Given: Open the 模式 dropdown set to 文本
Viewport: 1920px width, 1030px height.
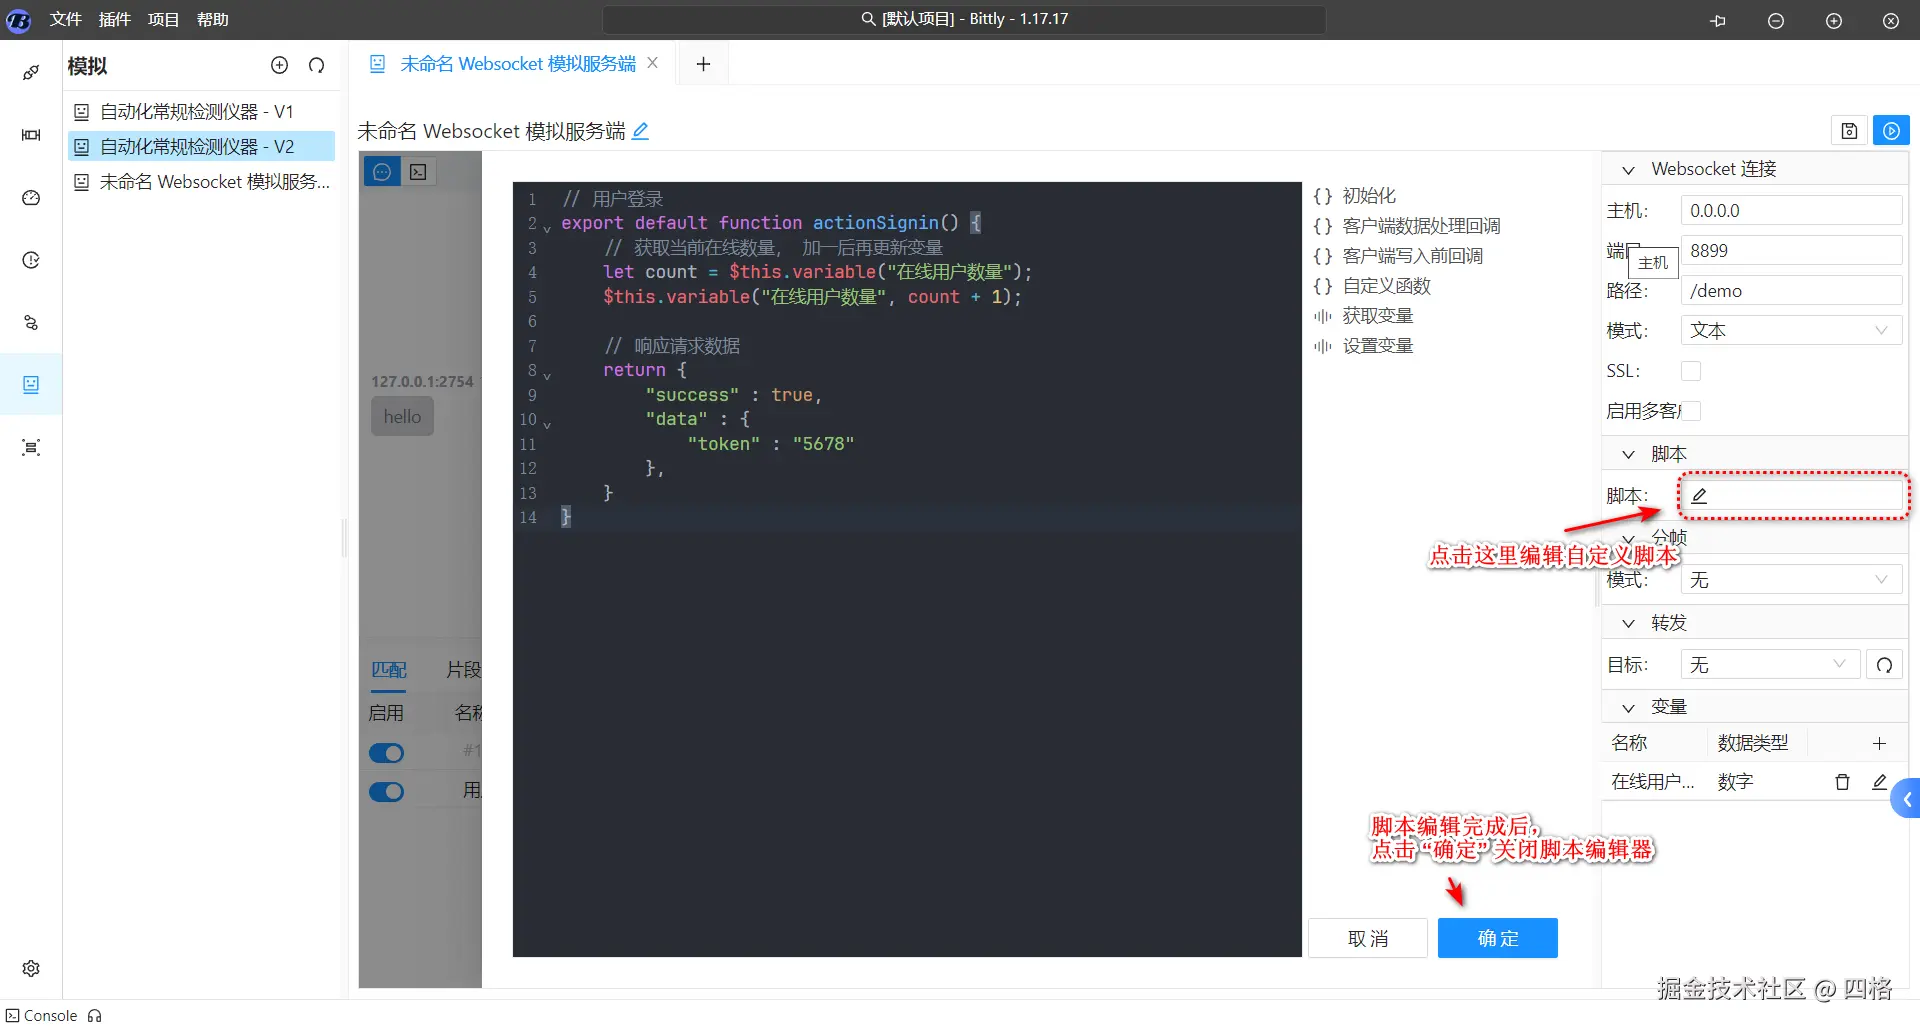Looking at the screenshot, I should pos(1791,331).
